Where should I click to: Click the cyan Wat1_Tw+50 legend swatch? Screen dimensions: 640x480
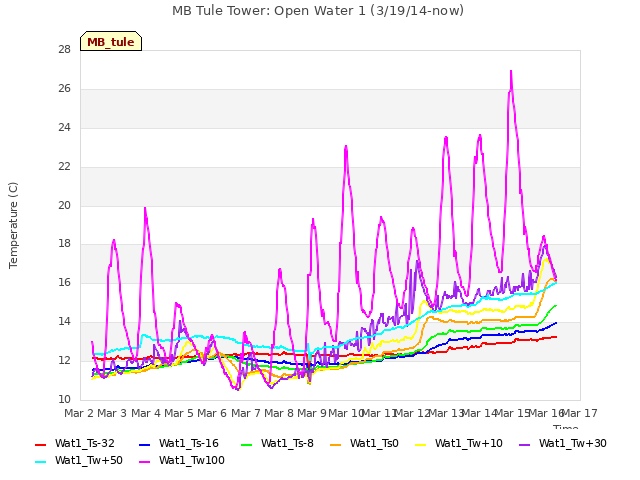tap(40, 462)
